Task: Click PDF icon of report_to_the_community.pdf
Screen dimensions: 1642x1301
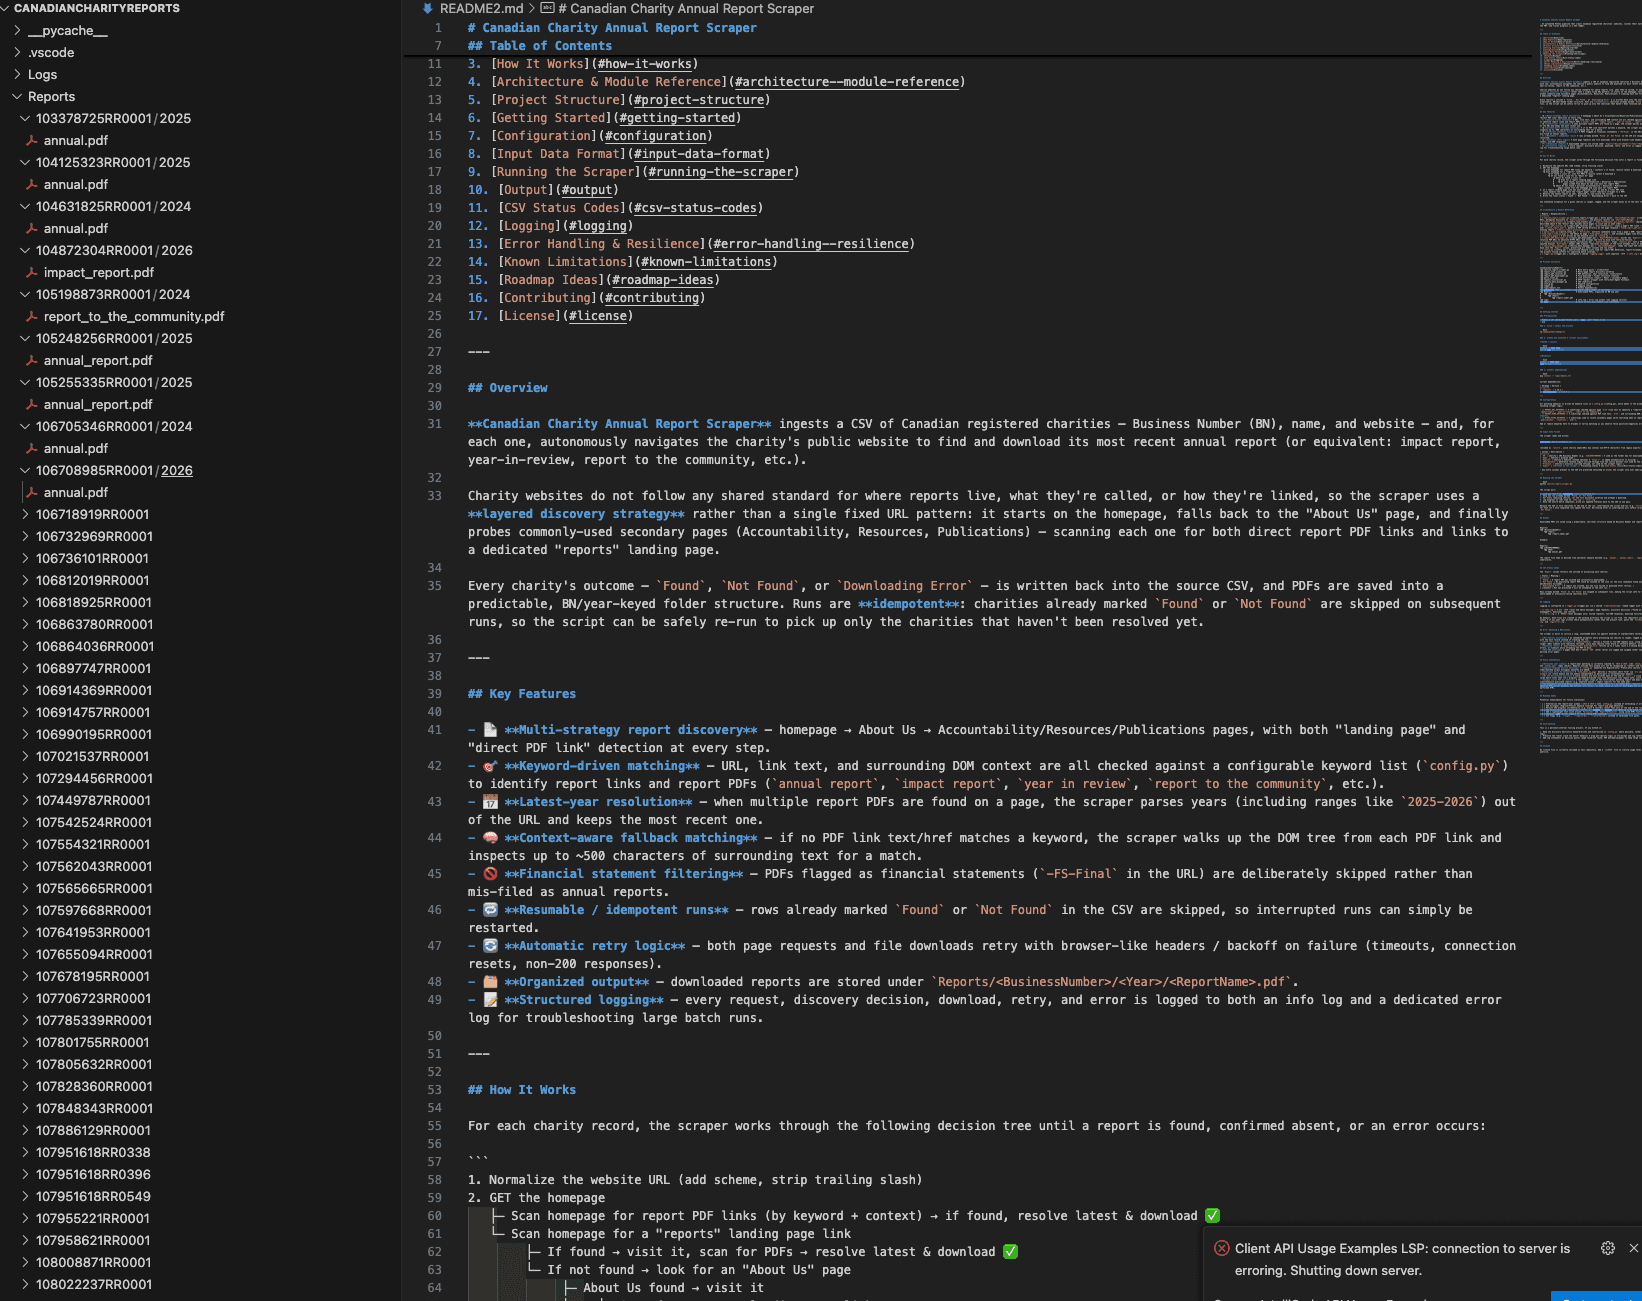Action: tap(32, 317)
